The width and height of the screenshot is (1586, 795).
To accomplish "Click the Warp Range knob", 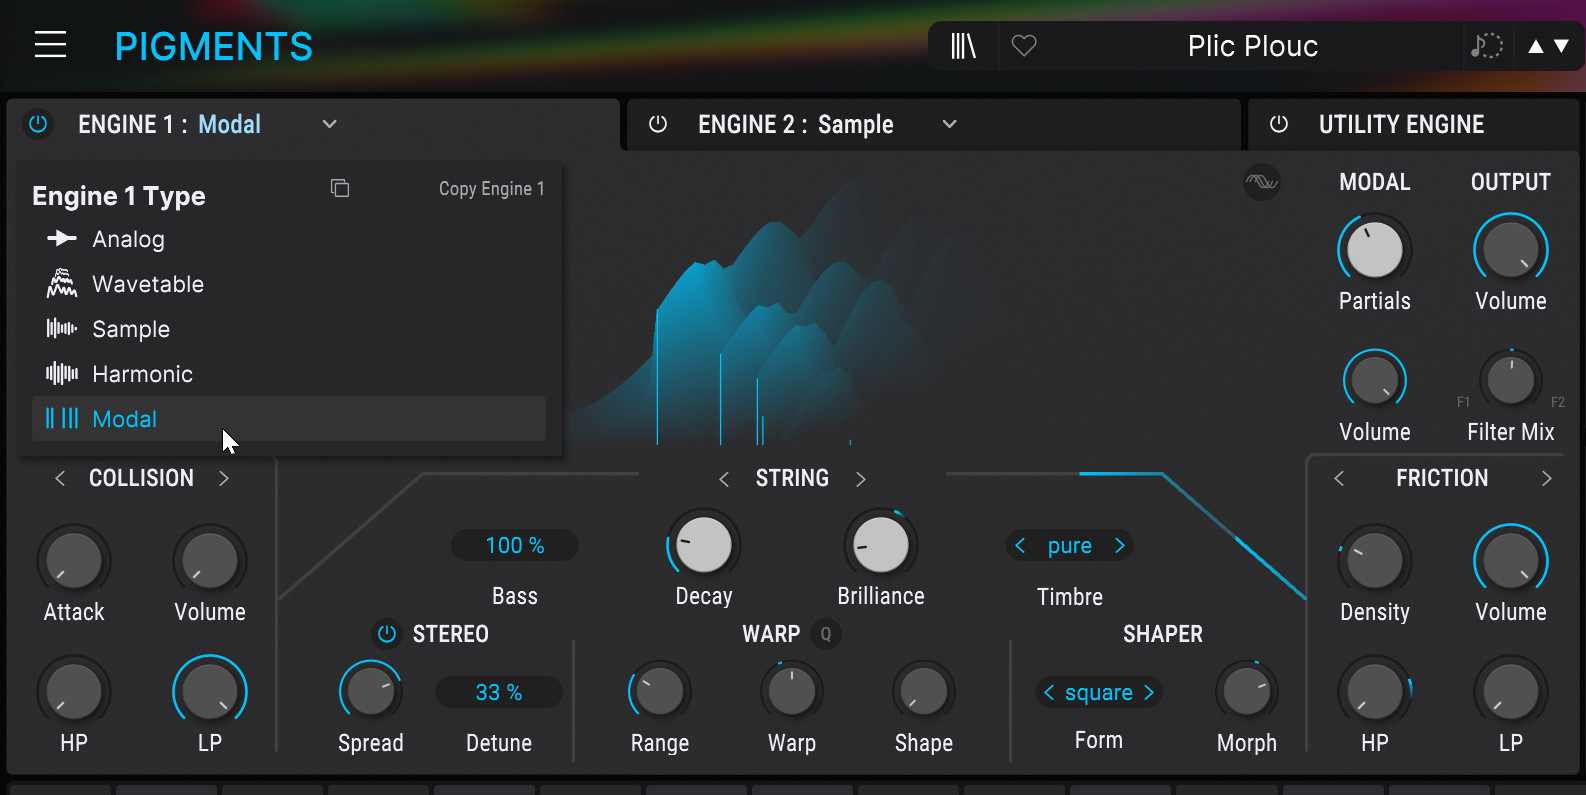I will (660, 692).
